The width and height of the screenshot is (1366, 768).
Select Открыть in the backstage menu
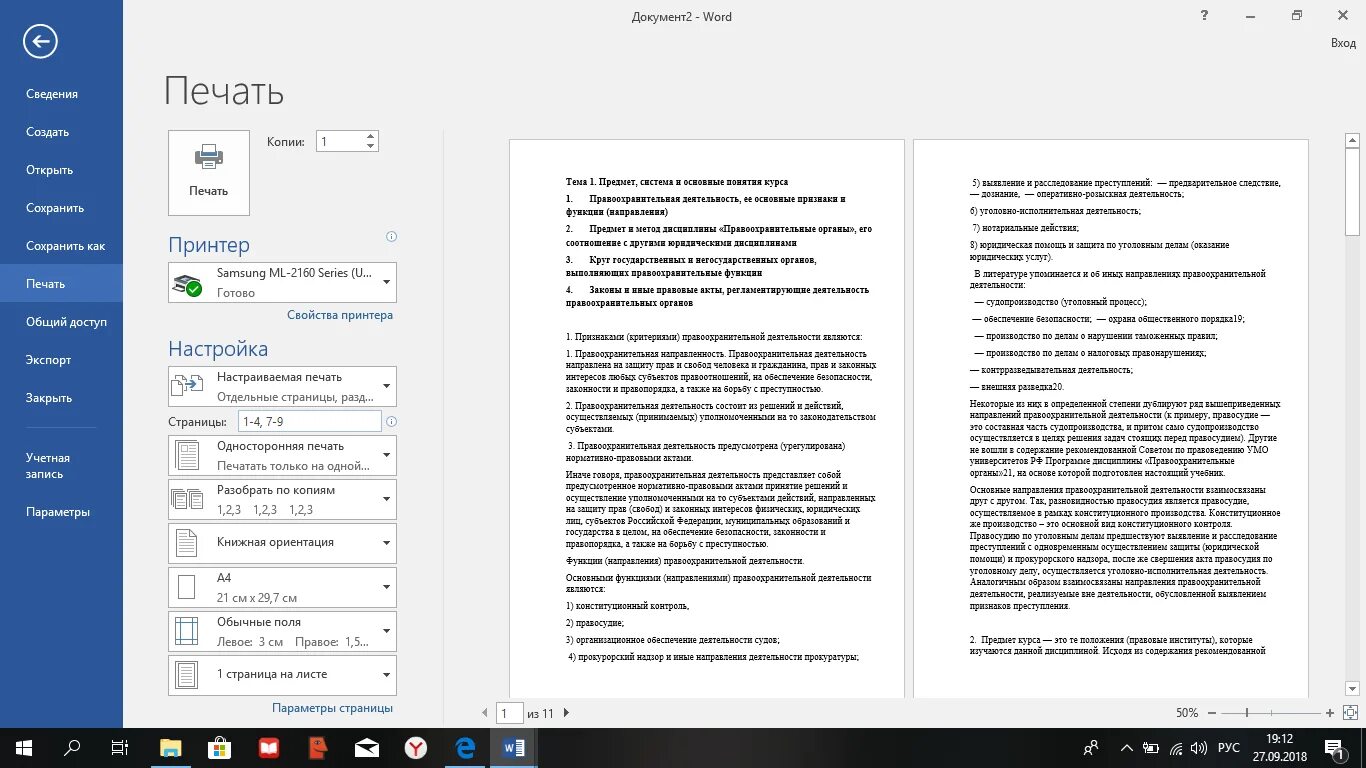[x=61, y=170]
